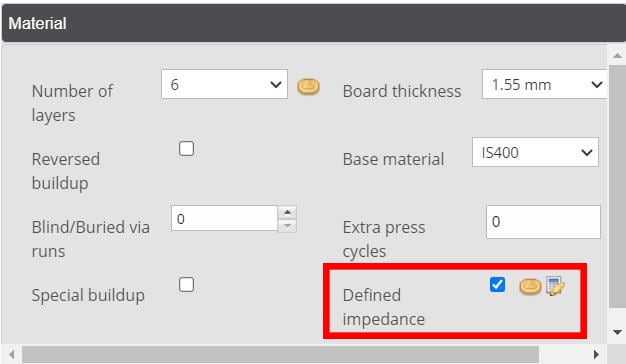Open the Number of layers dropdown

pos(224,84)
